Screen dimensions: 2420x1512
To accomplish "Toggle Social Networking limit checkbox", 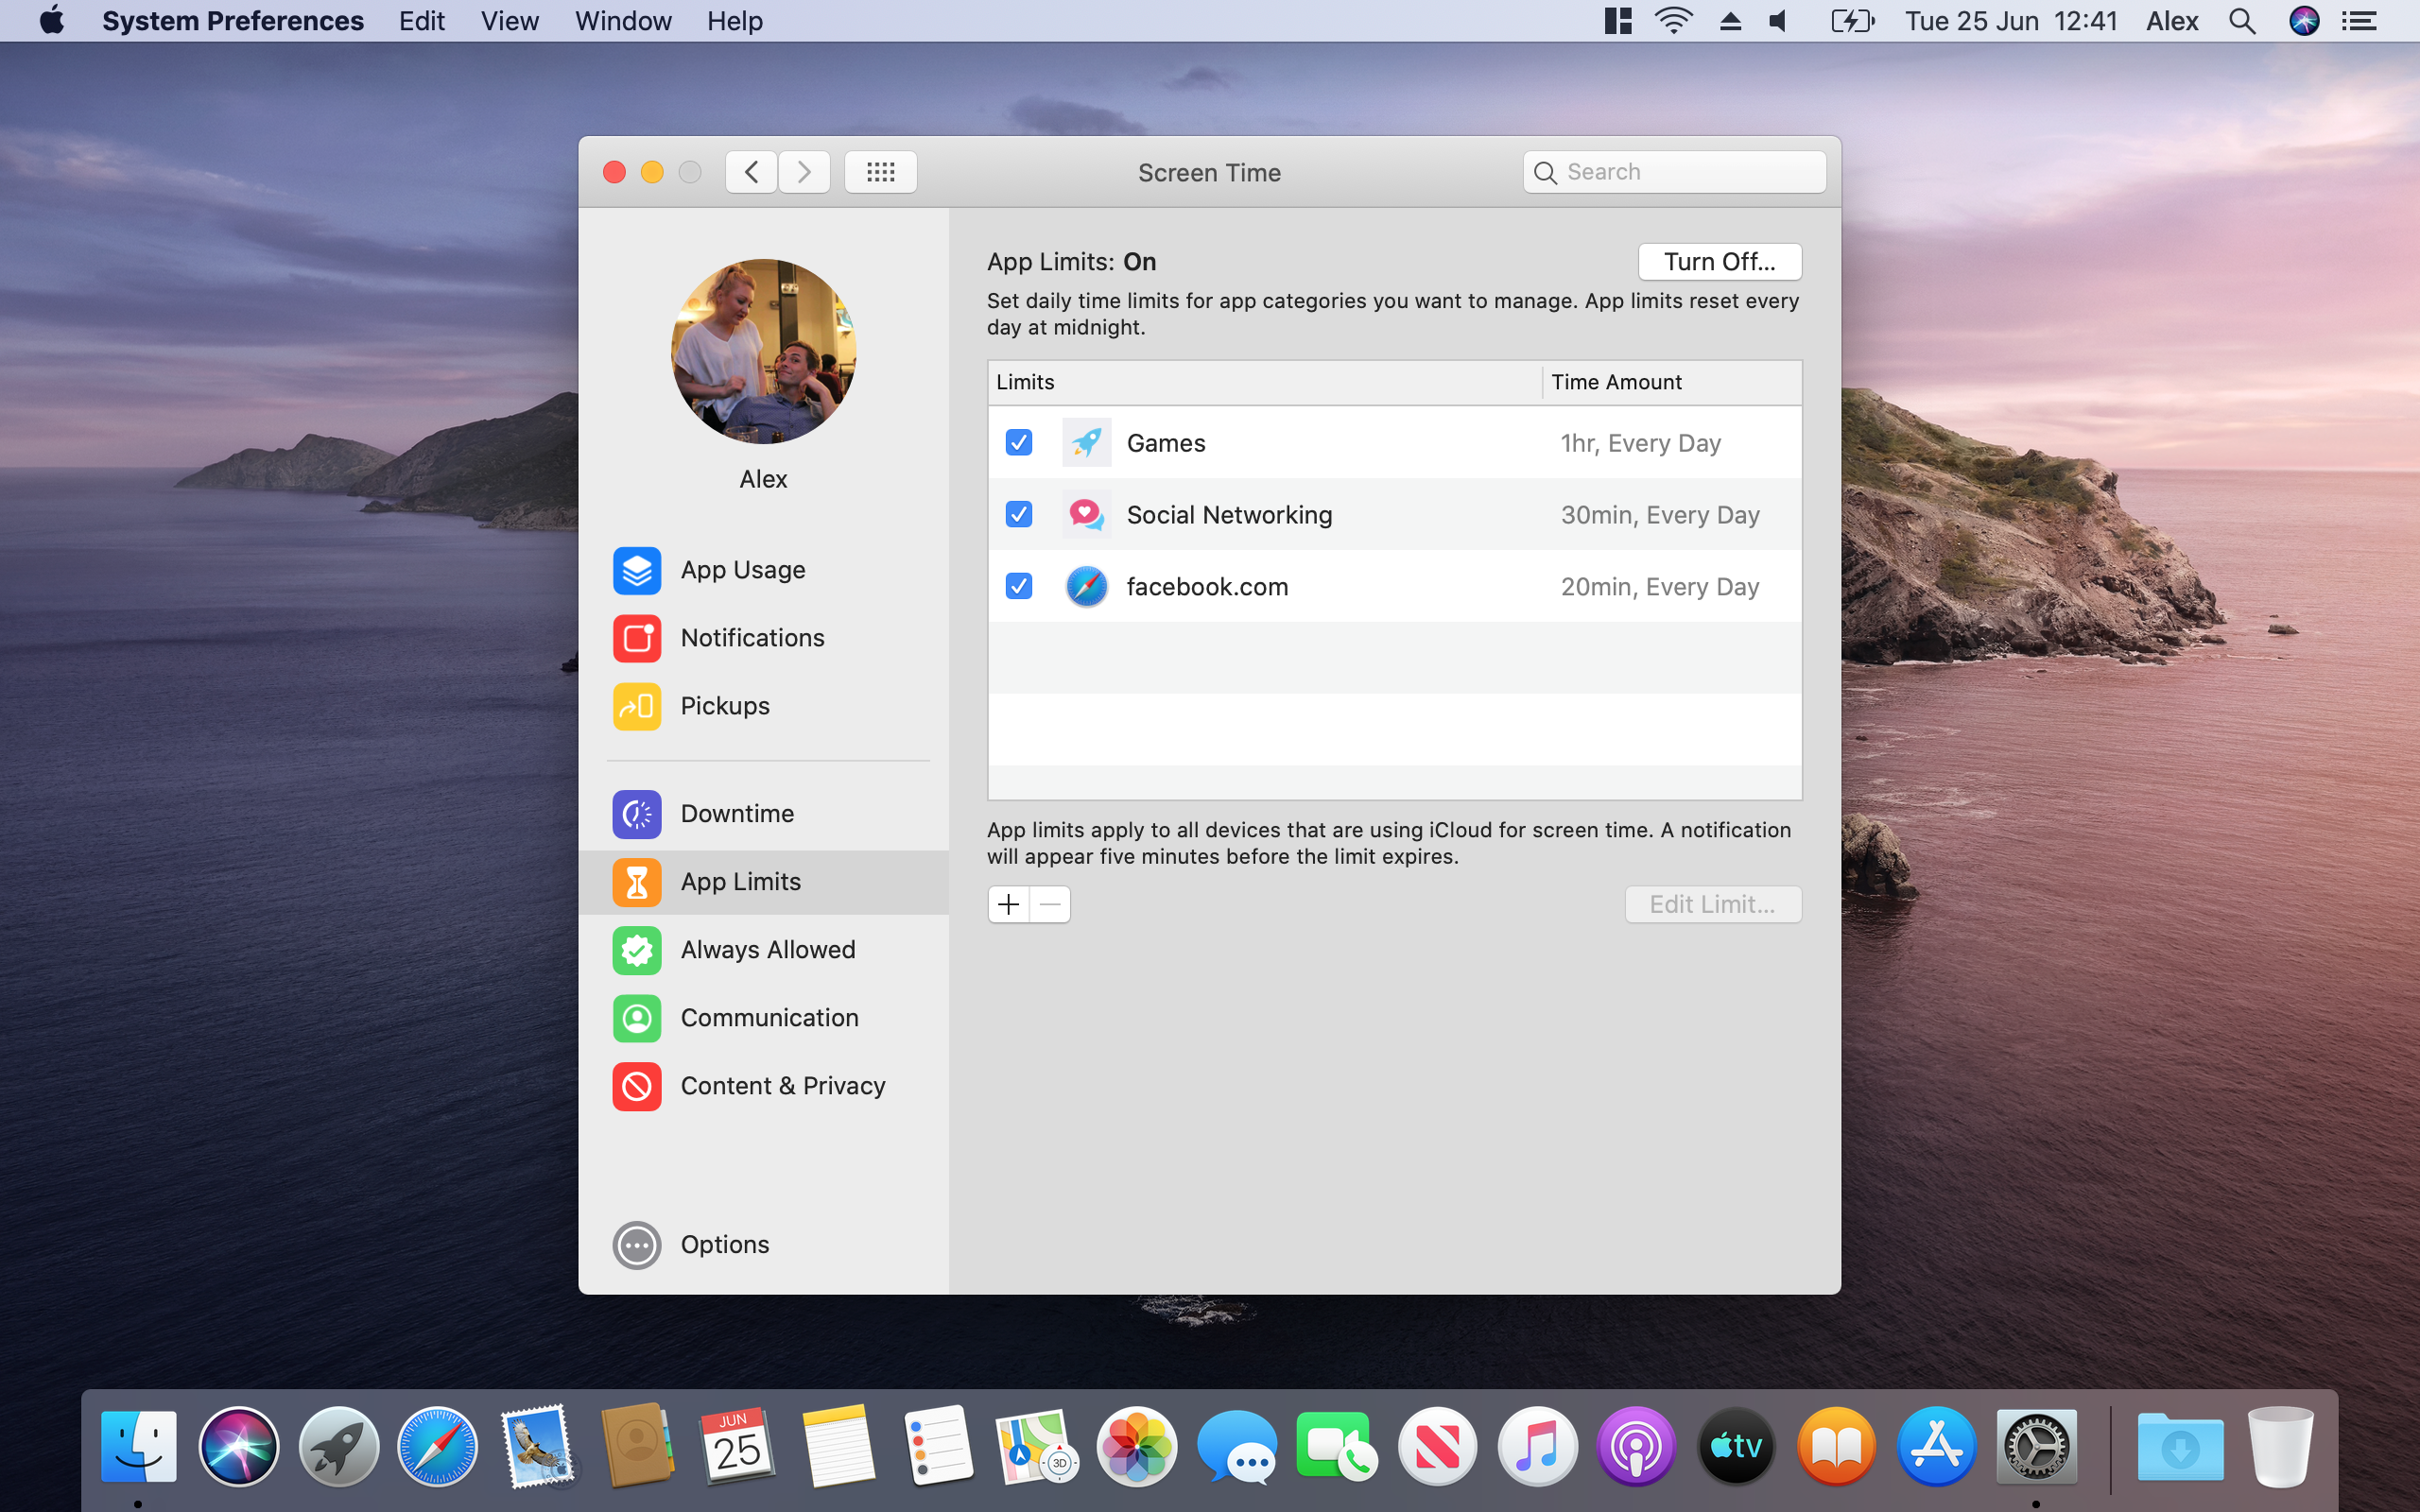I will click(x=1019, y=514).
